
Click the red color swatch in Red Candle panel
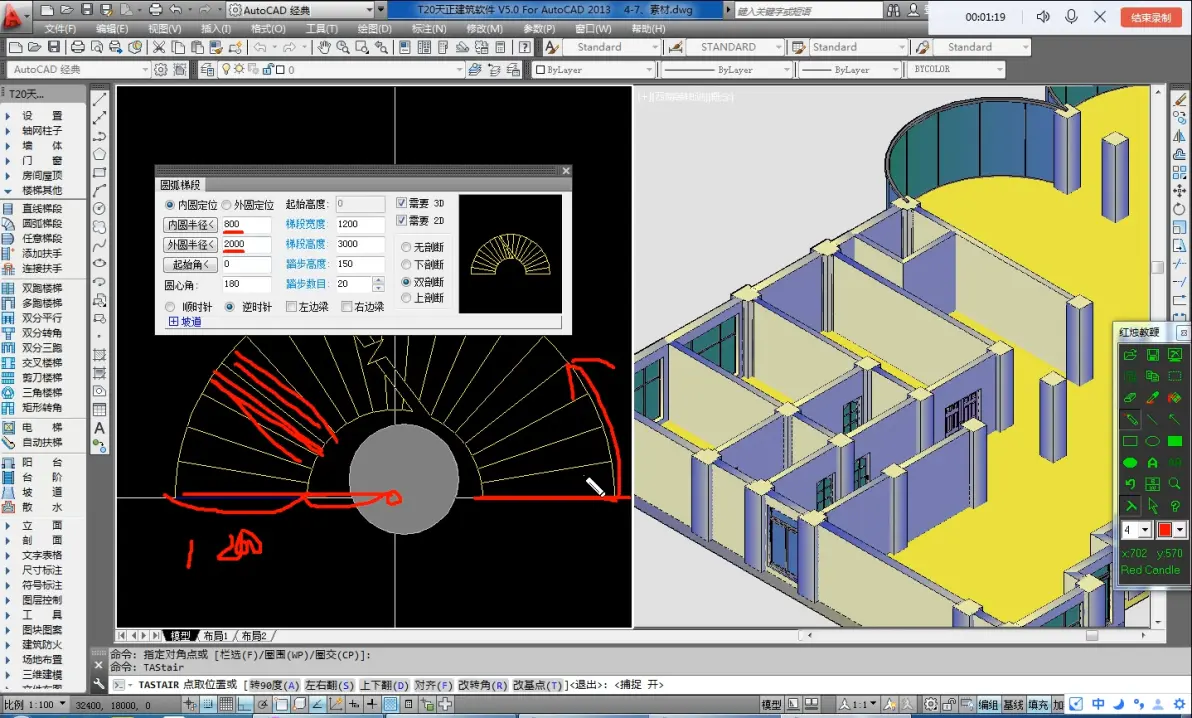1164,530
